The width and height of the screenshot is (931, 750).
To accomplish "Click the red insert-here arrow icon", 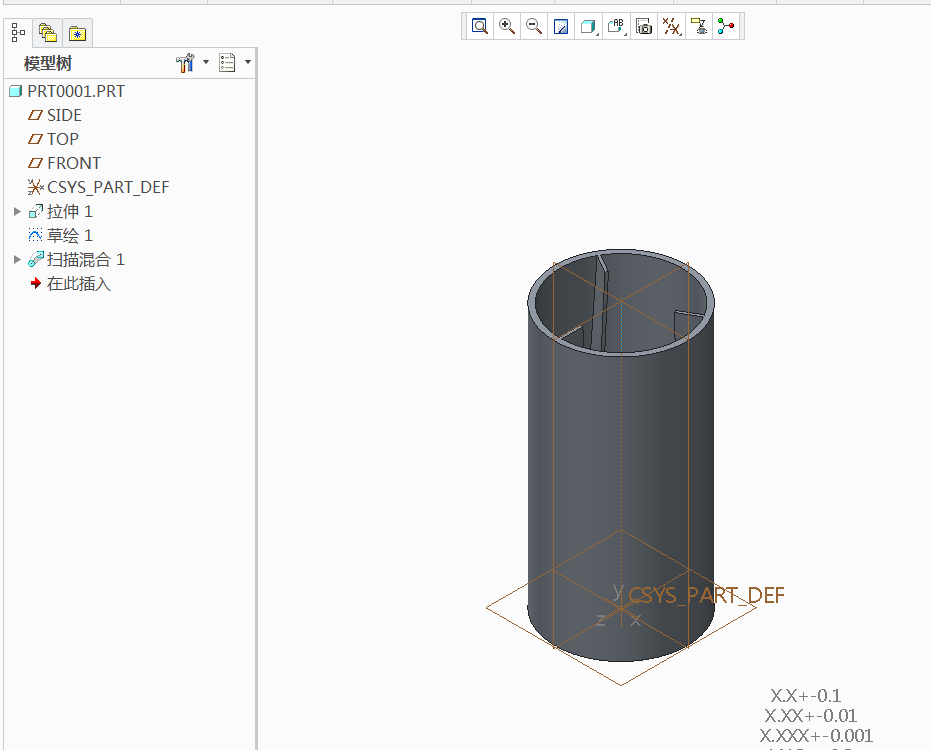I will 36,283.
